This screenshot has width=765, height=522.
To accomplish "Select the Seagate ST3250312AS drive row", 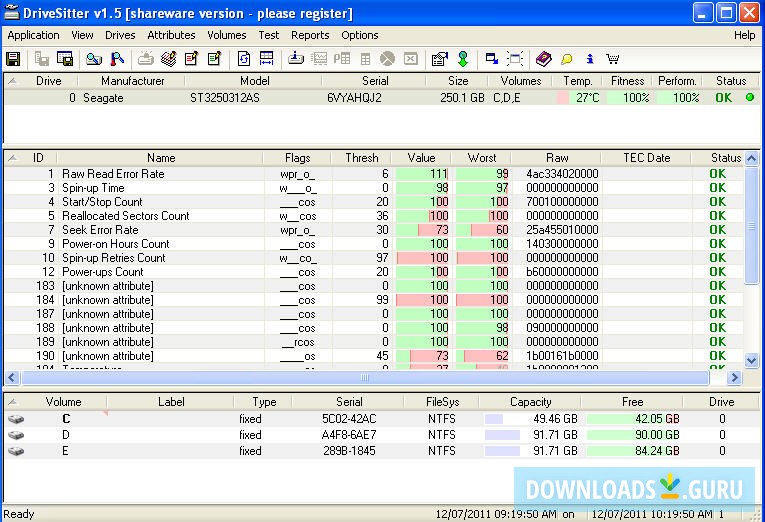I will point(381,98).
